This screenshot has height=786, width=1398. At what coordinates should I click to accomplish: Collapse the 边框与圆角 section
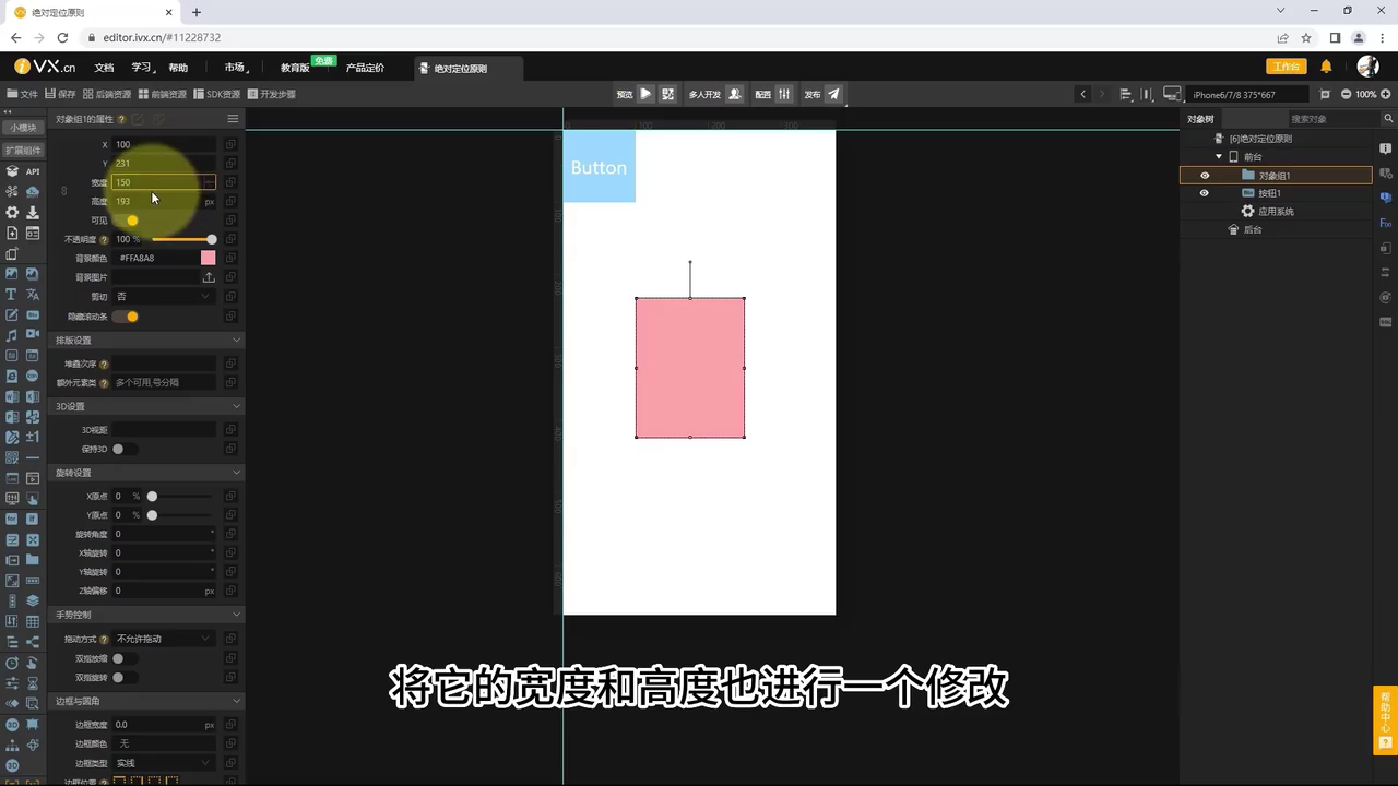coord(236,701)
